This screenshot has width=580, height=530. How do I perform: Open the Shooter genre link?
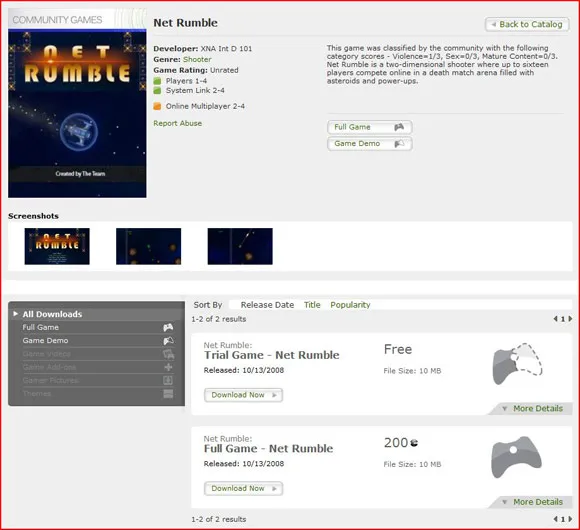coord(197,59)
